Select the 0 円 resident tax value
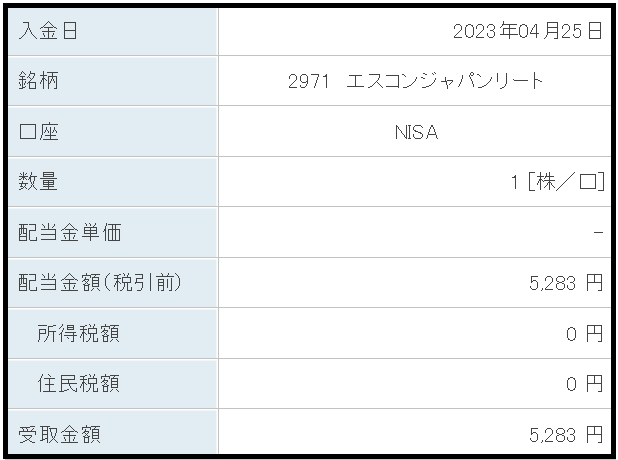This screenshot has height=460, width=618. pos(584,384)
